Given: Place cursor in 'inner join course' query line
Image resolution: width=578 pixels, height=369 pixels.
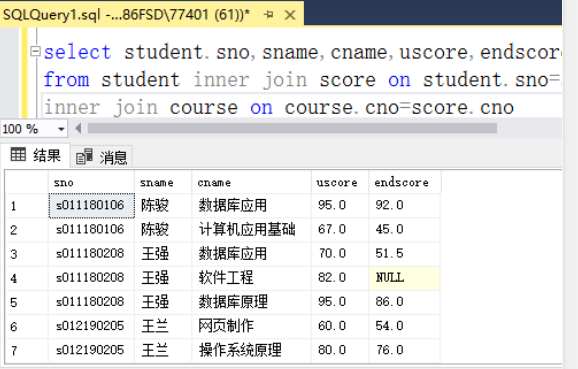Looking at the screenshot, I should coord(279,108).
